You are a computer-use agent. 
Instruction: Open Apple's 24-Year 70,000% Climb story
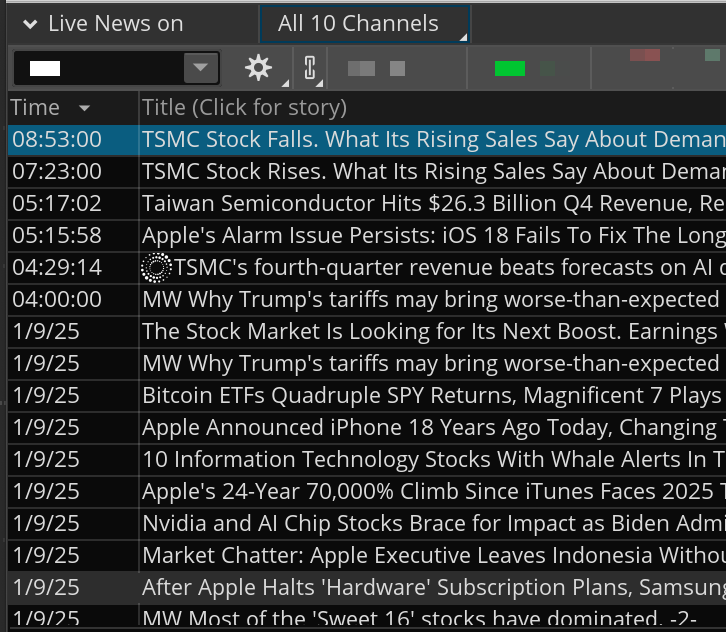click(432, 491)
